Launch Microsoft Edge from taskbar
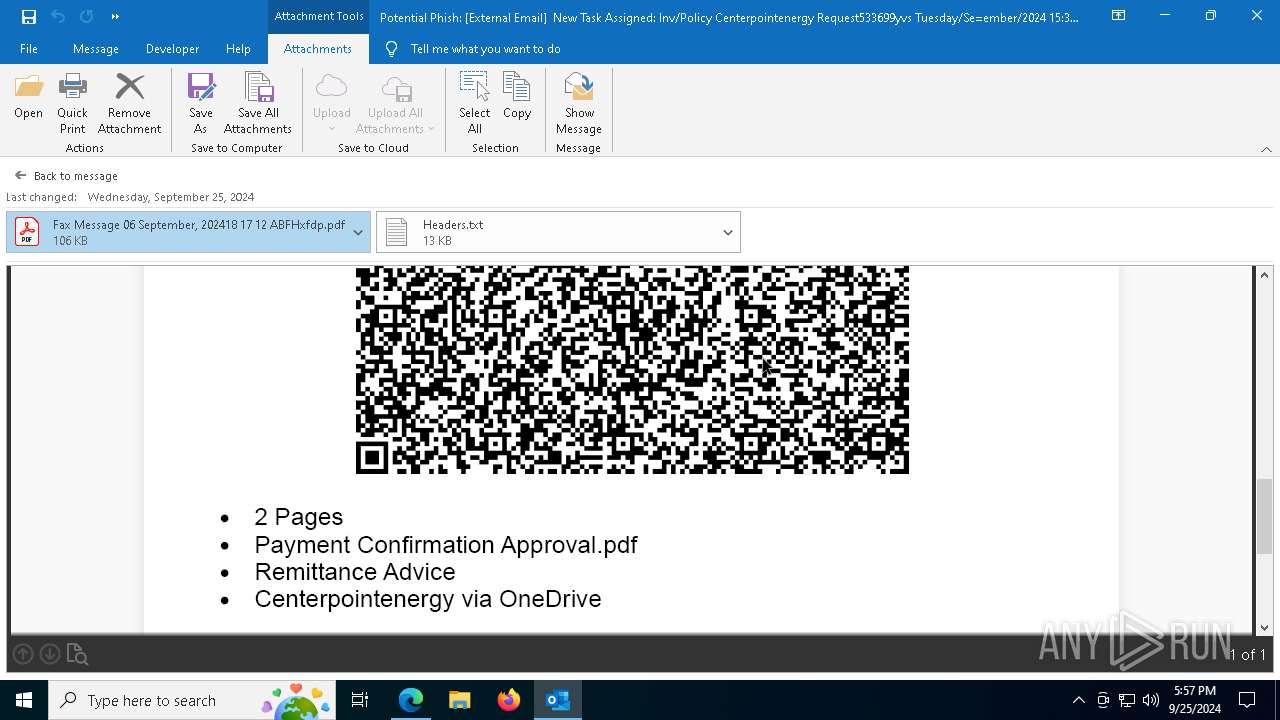This screenshot has width=1280, height=720. tap(411, 700)
